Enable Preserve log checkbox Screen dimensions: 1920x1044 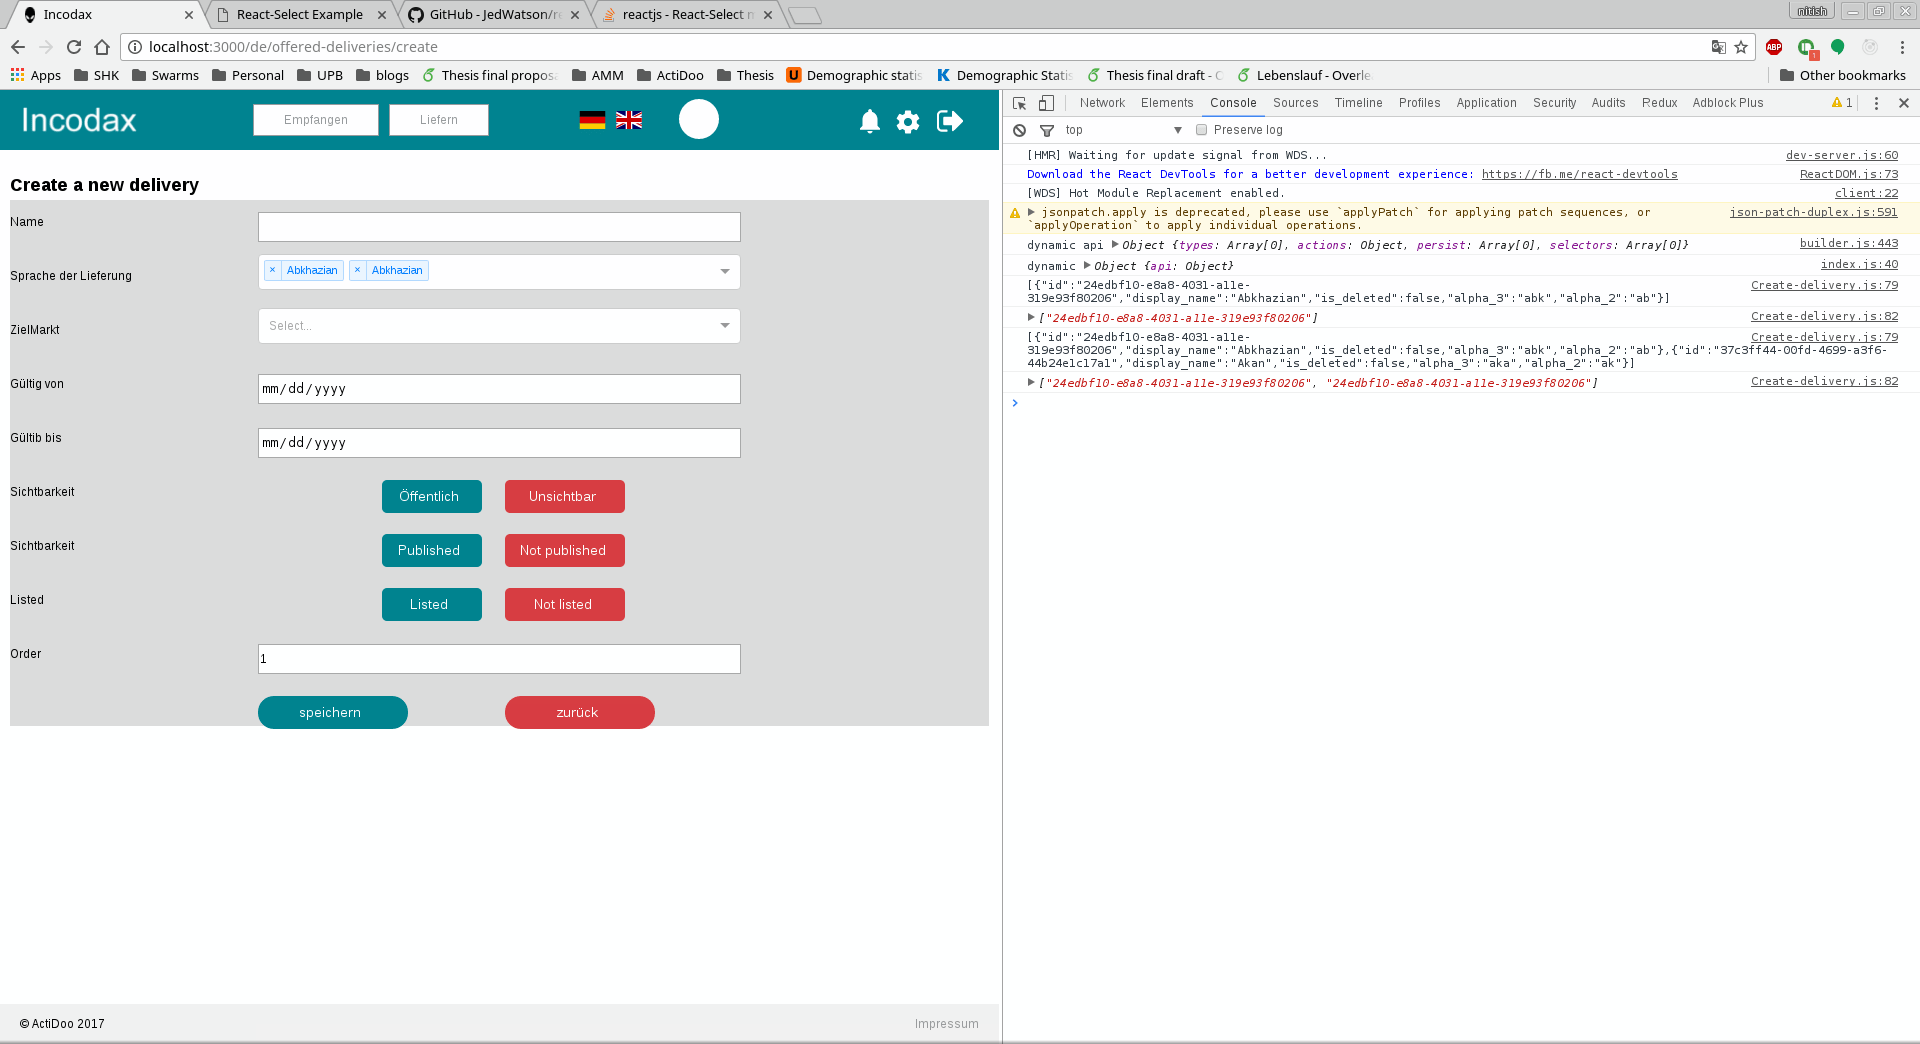point(1202,130)
